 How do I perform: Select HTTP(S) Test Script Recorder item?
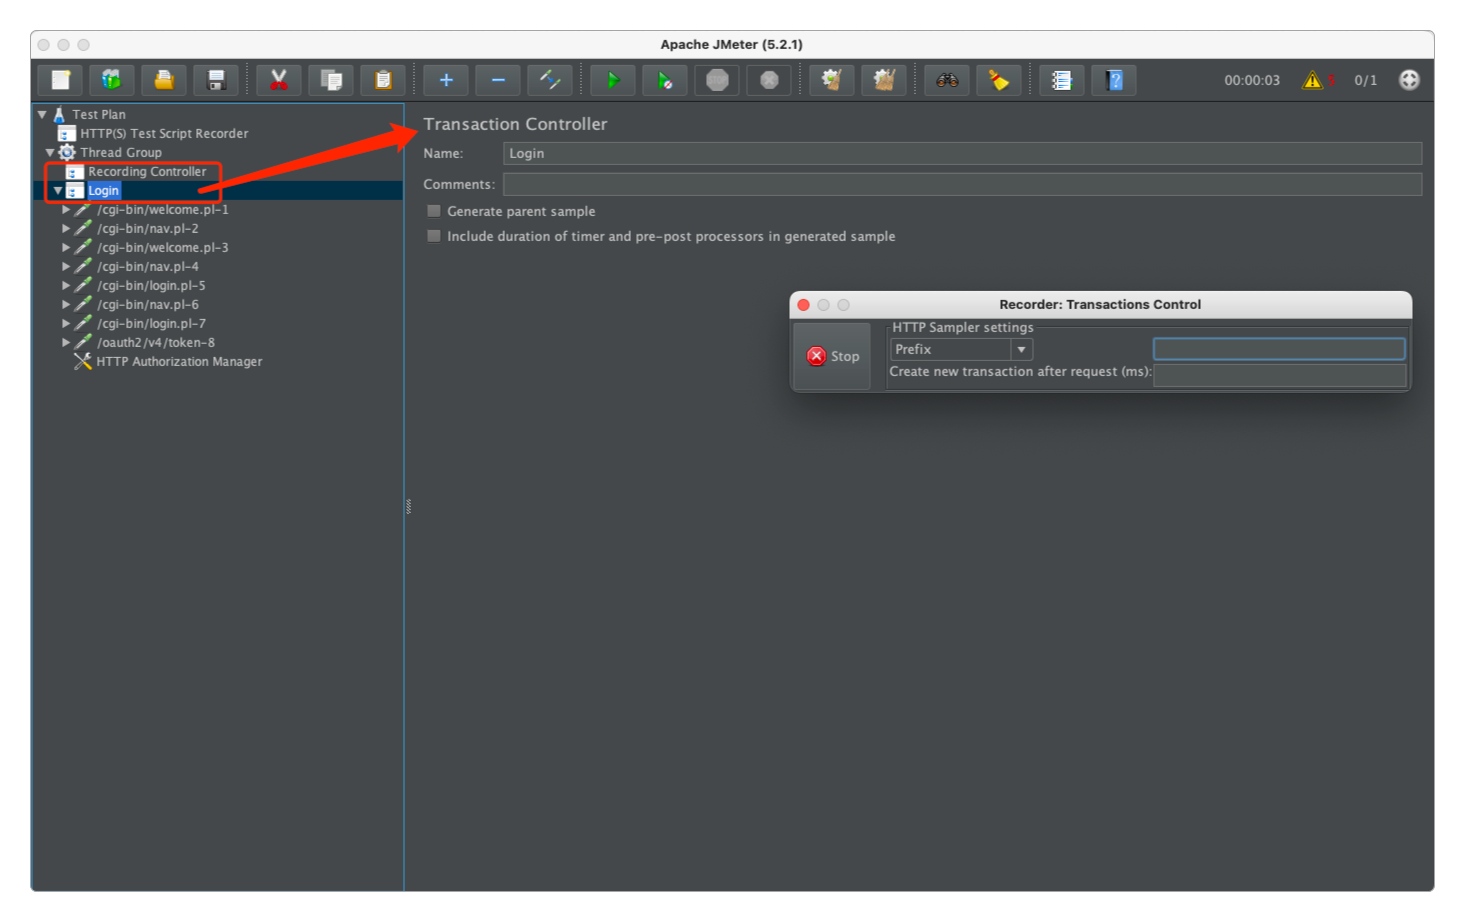pos(164,133)
